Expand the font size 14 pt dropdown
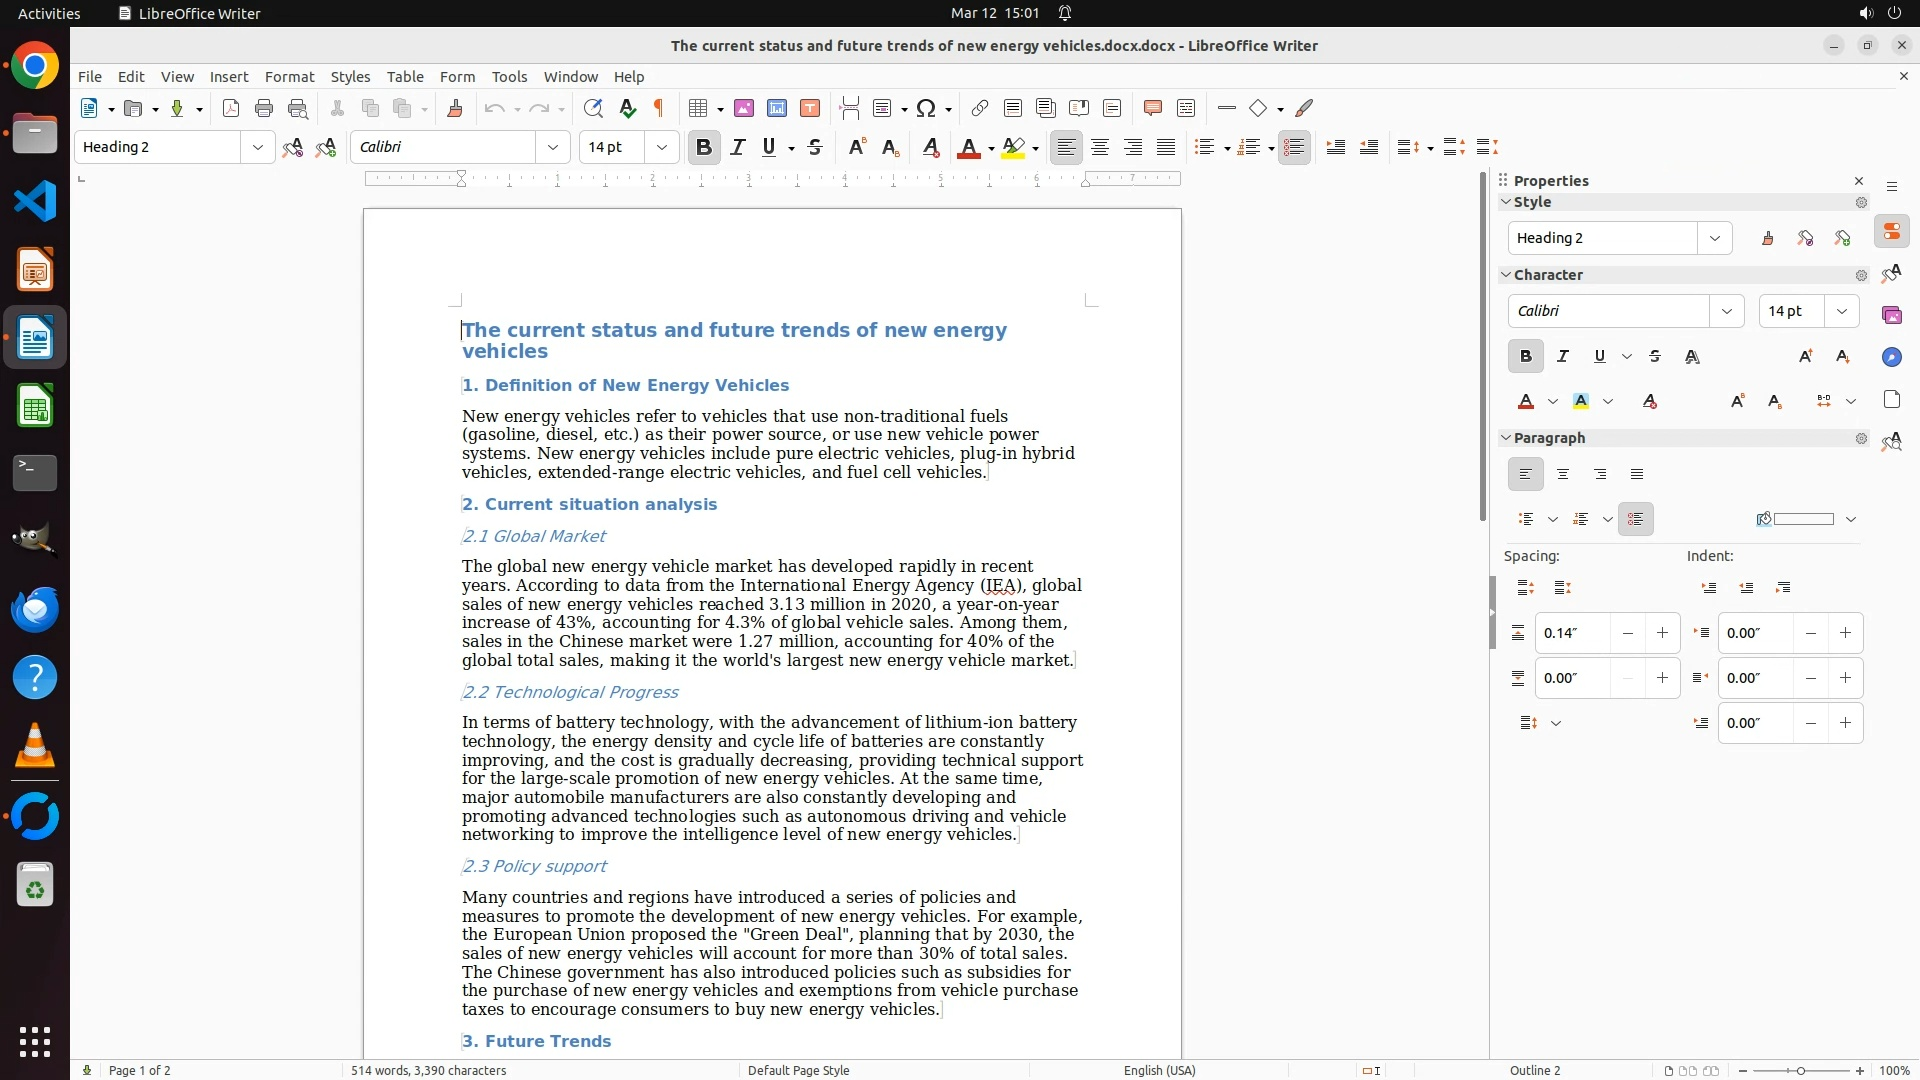Image resolution: width=1920 pixels, height=1080 pixels. click(x=661, y=147)
